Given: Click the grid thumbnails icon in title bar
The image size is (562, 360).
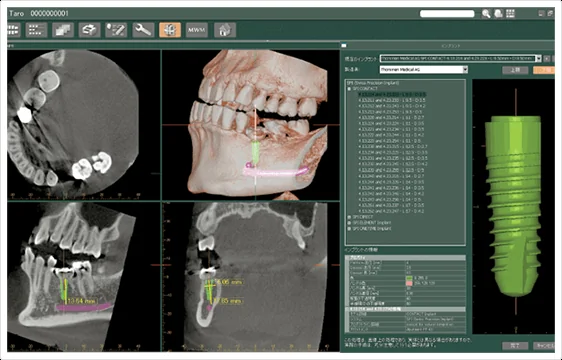Looking at the screenshot, I should coord(510,14).
